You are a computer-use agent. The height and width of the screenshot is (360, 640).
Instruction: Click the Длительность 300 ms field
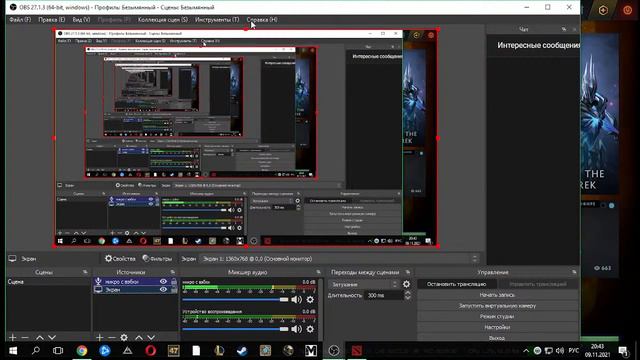click(384, 295)
